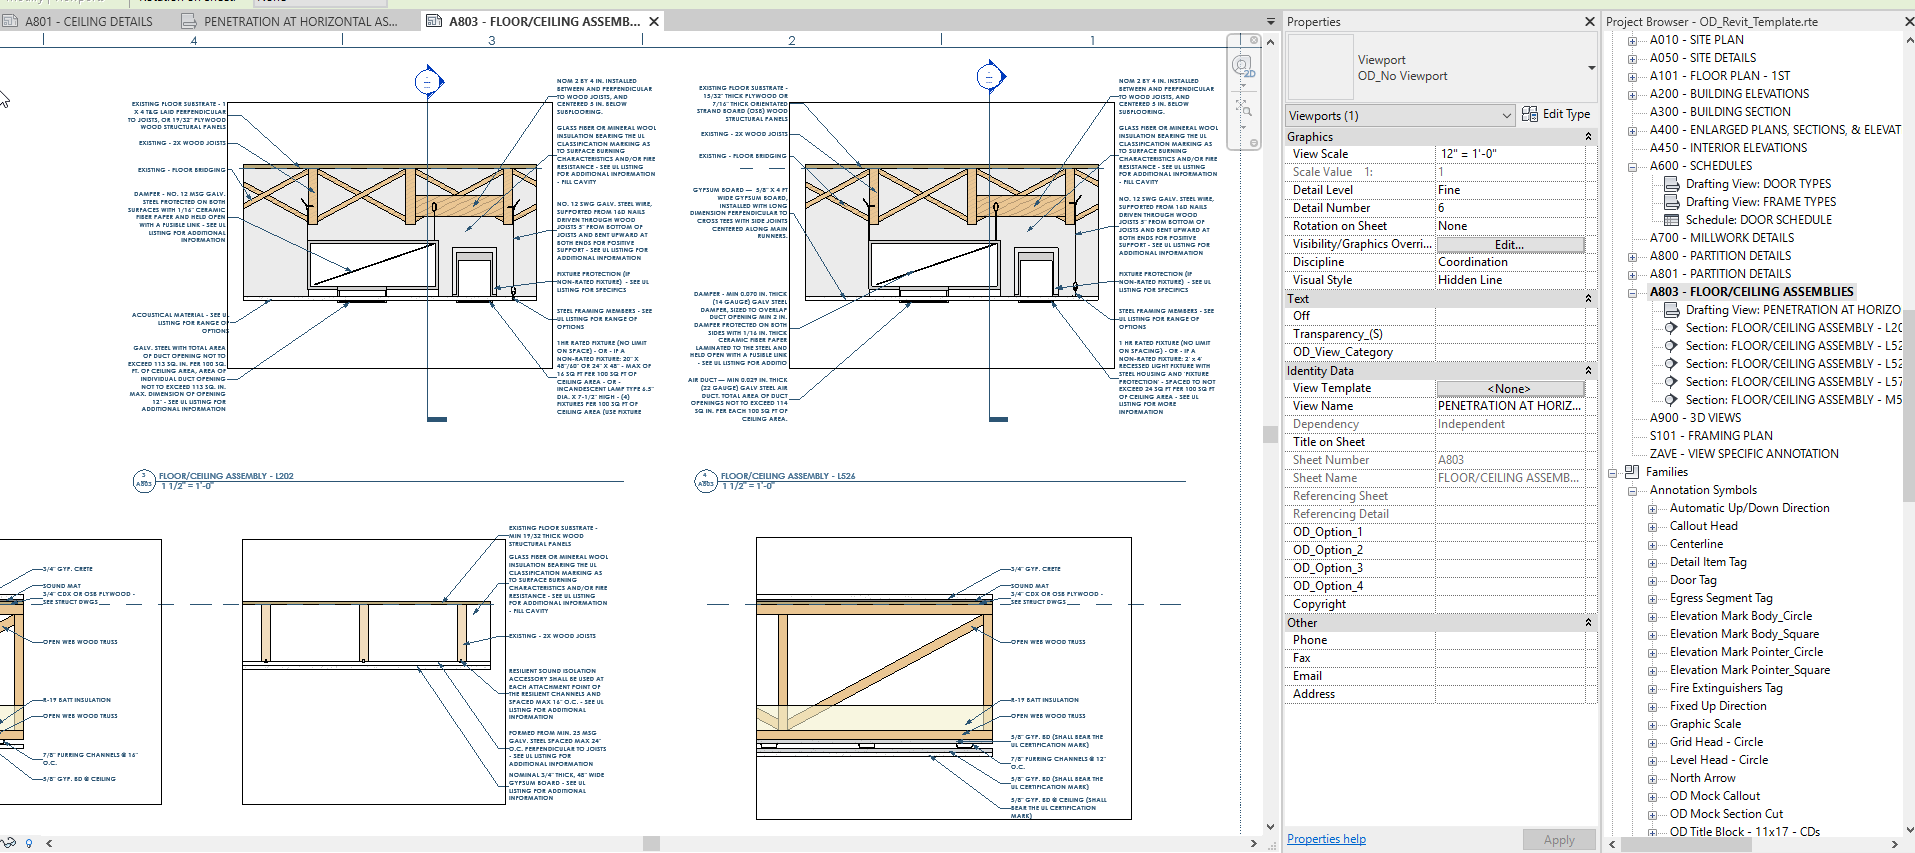Select Drafting View DOOR TYPES icon
This screenshot has height=853, width=1915.
point(1671,184)
